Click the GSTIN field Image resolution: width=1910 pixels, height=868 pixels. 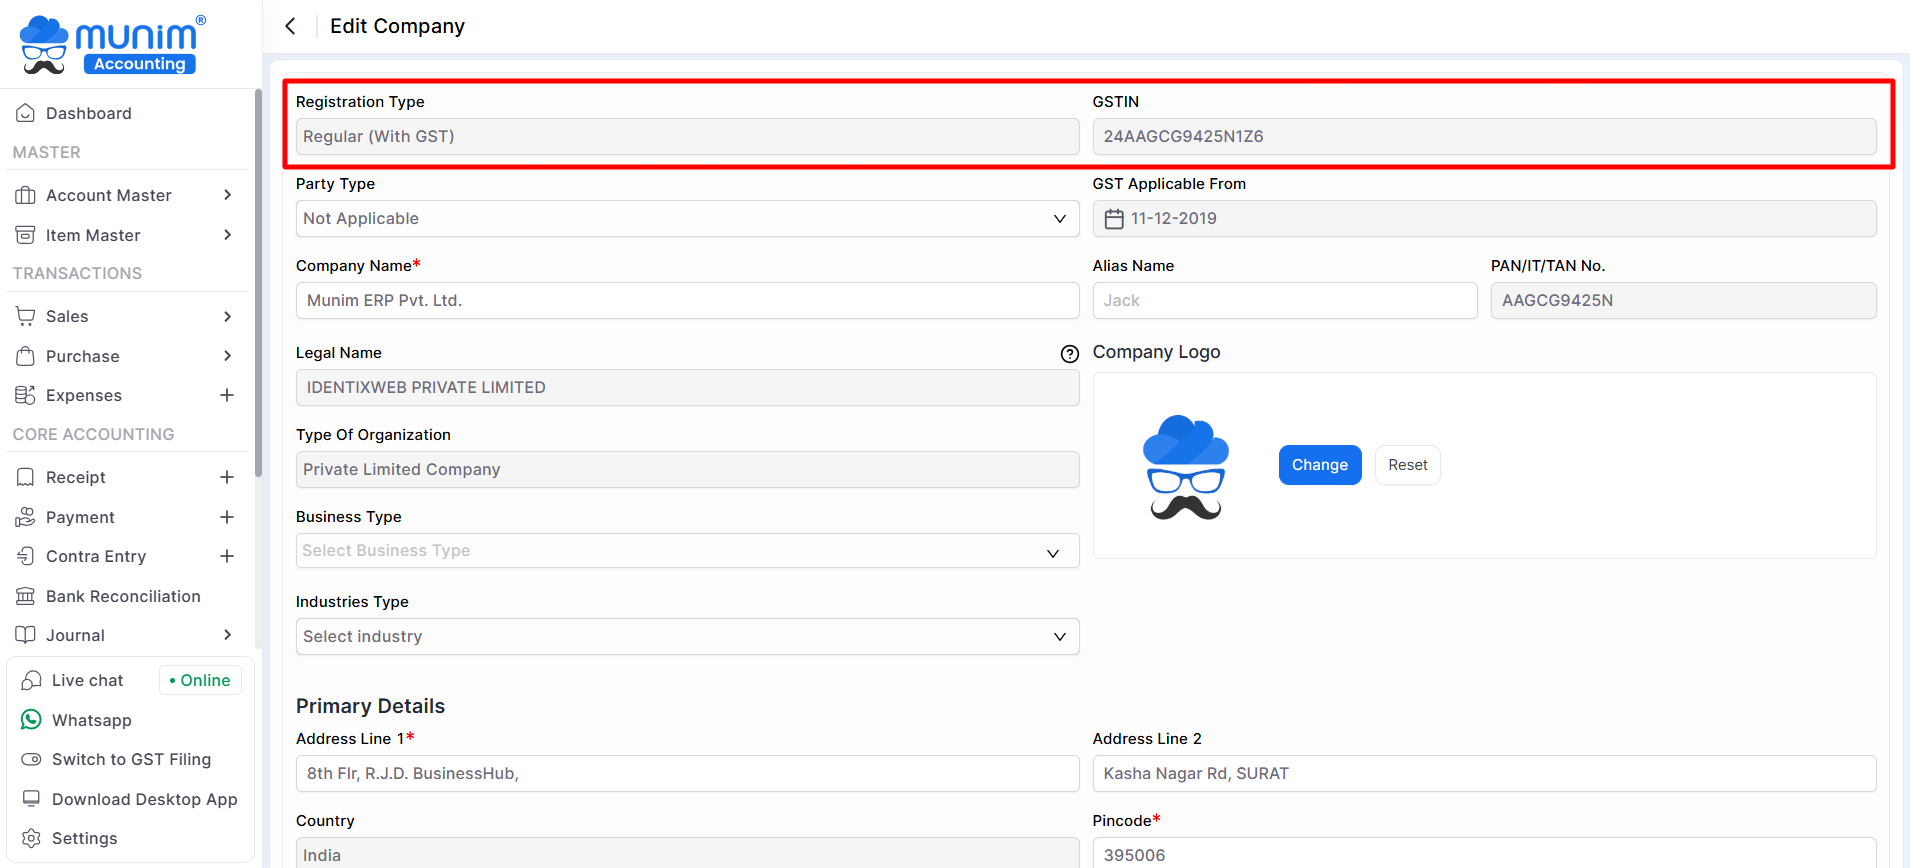(x=1484, y=137)
